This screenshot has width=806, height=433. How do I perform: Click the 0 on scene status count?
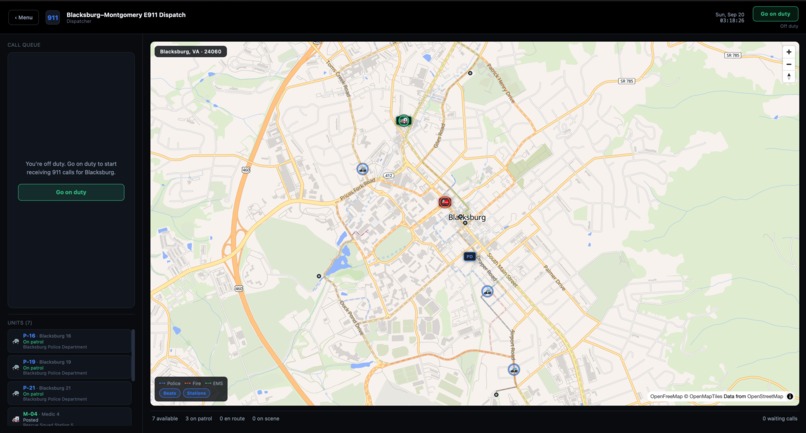click(266, 419)
